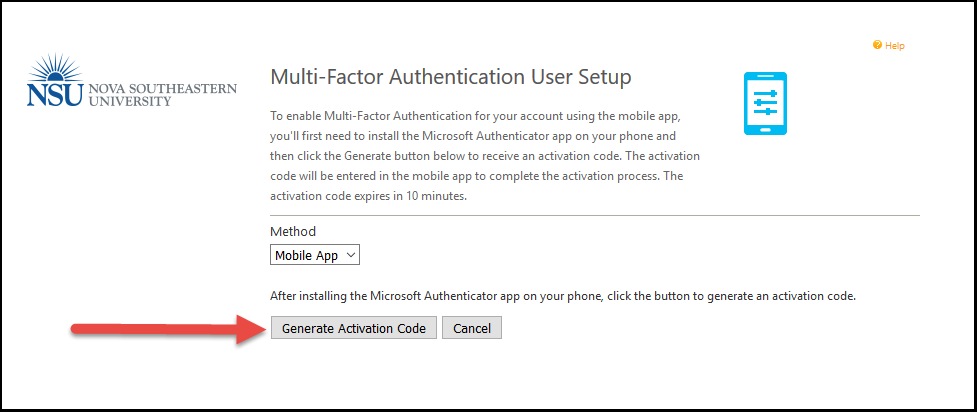
Task: Click the orange Help question mark icon
Action: [877, 46]
